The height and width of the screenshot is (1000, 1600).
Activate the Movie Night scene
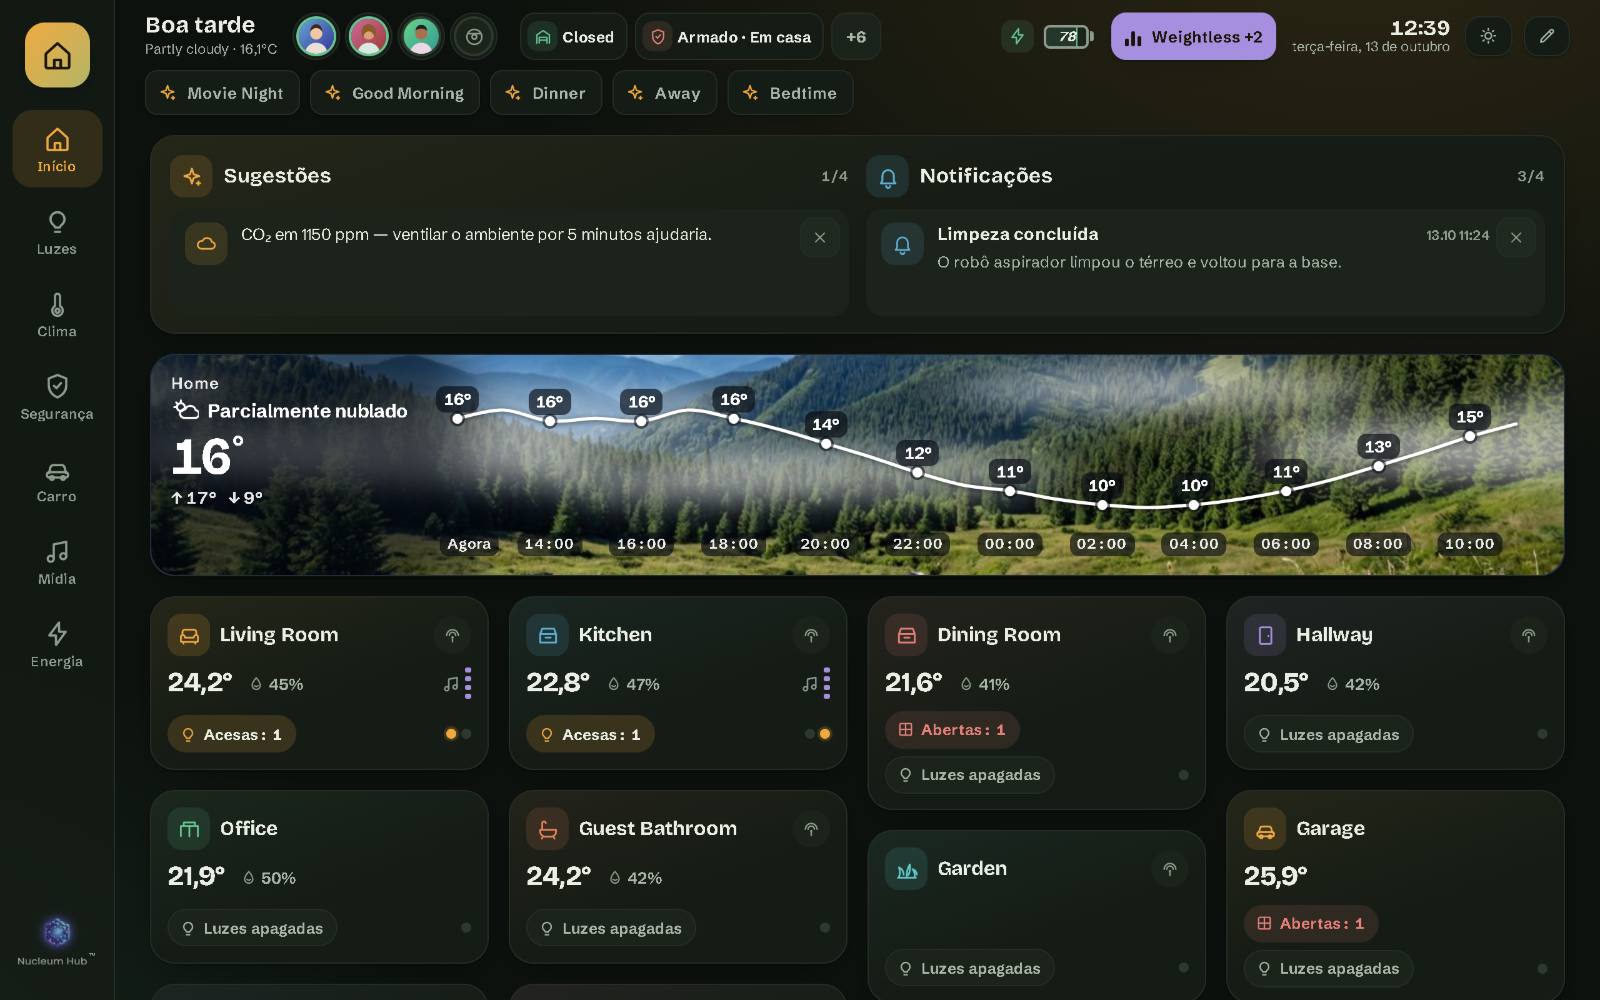coord(222,93)
